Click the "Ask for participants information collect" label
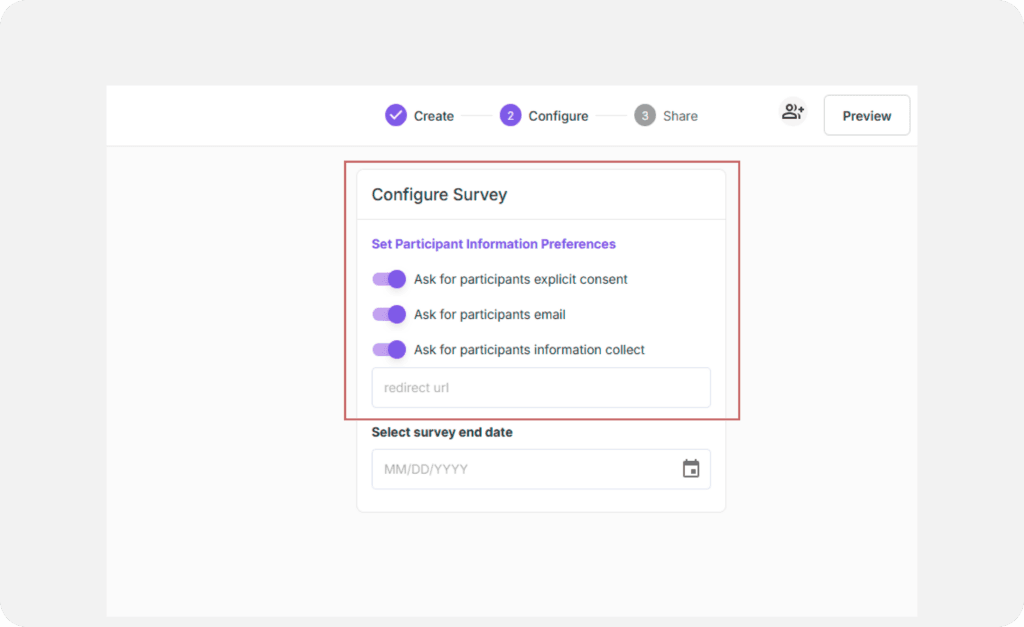The image size is (1024, 627). (529, 350)
